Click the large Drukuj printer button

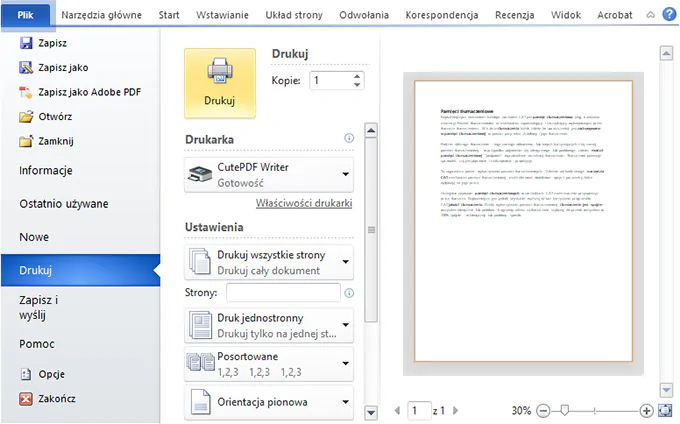pyautogui.click(x=220, y=83)
